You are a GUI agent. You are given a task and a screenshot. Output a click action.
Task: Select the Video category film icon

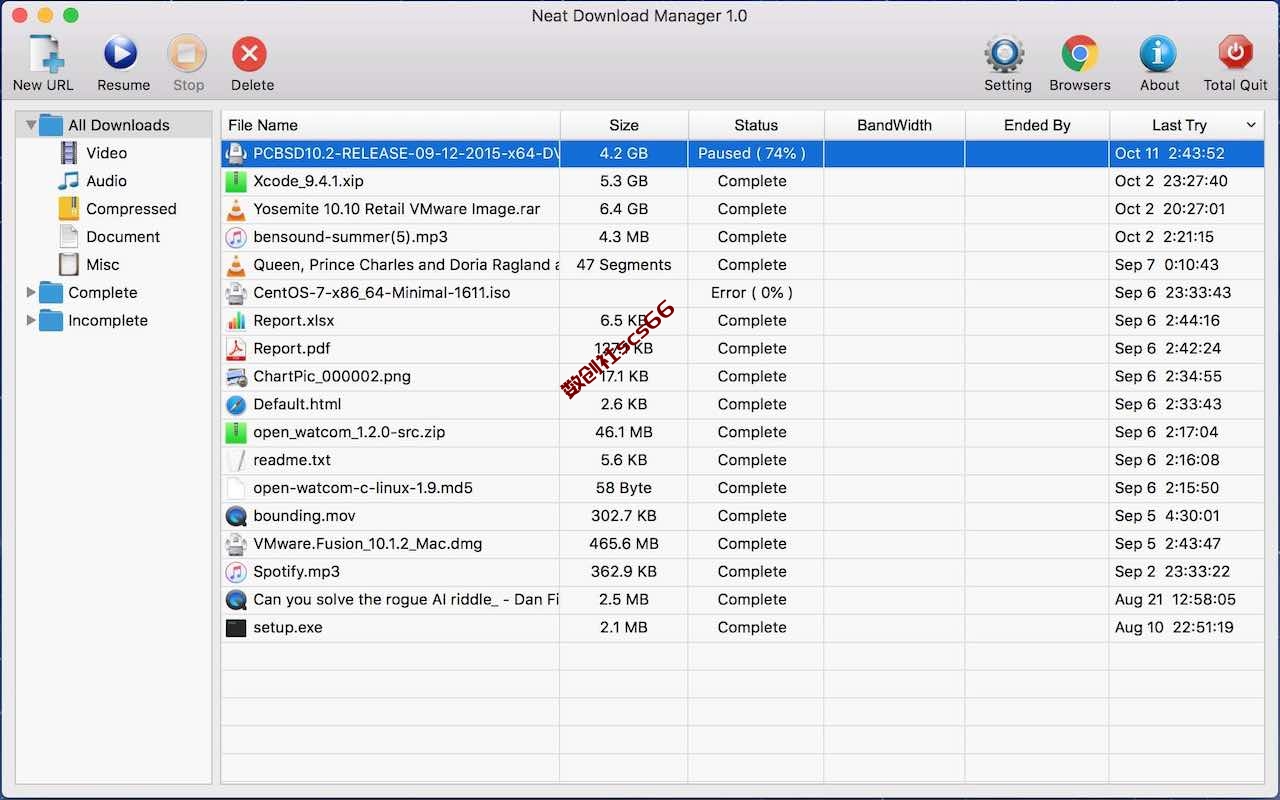click(x=69, y=153)
